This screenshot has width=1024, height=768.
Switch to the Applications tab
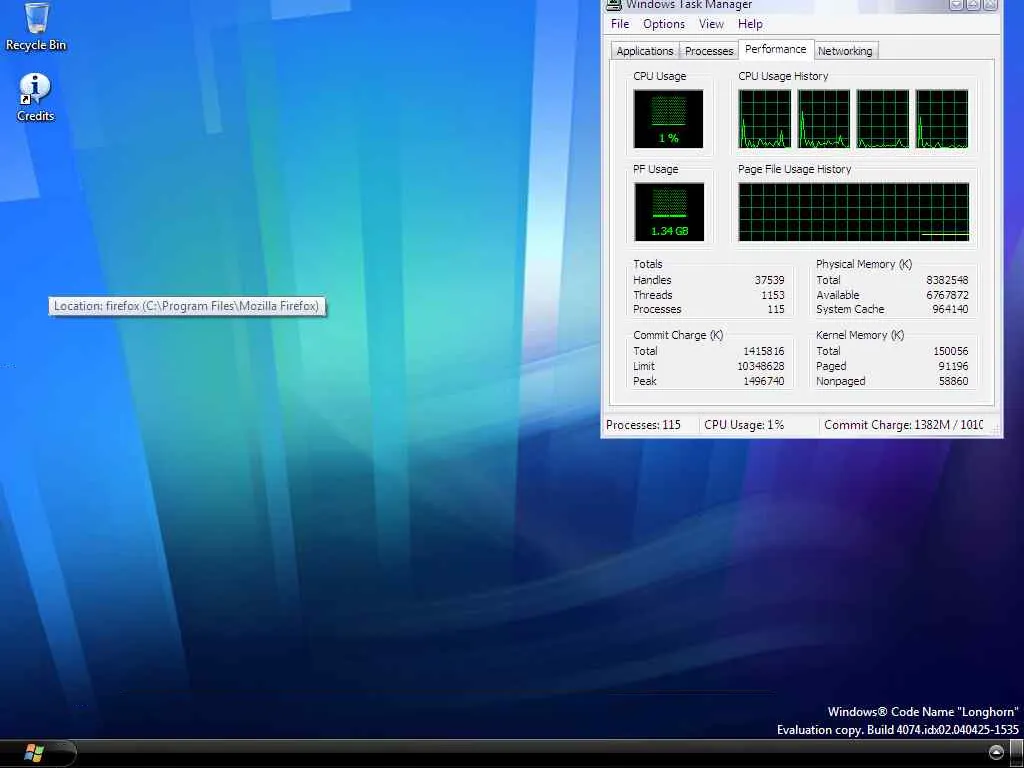click(644, 51)
